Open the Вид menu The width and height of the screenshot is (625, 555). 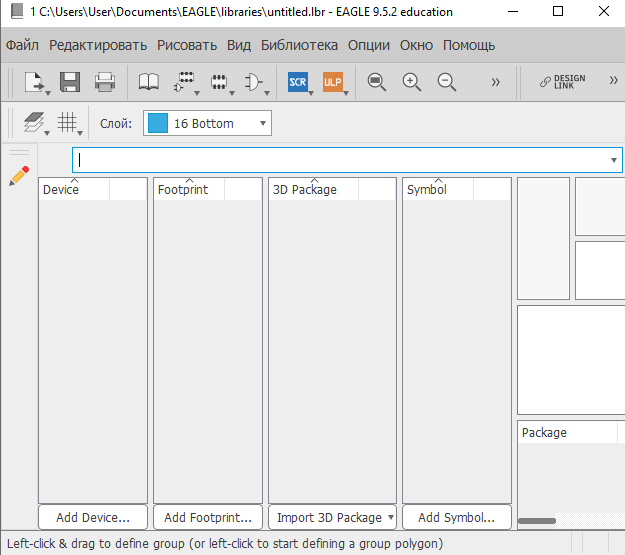tap(239, 45)
